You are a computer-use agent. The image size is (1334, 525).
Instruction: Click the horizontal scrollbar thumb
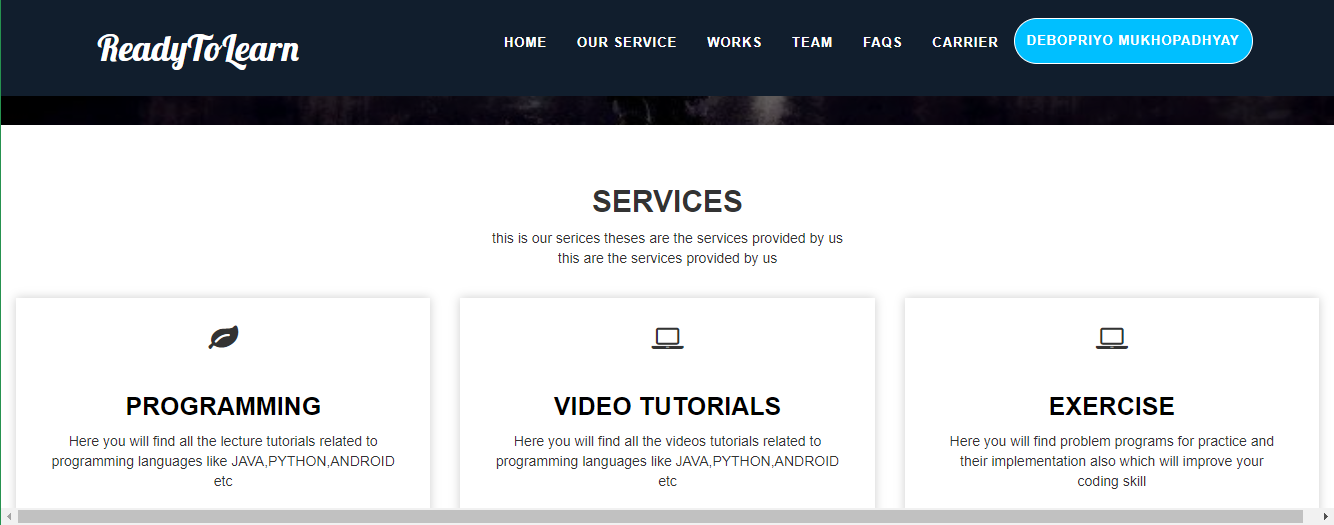[x=660, y=517]
